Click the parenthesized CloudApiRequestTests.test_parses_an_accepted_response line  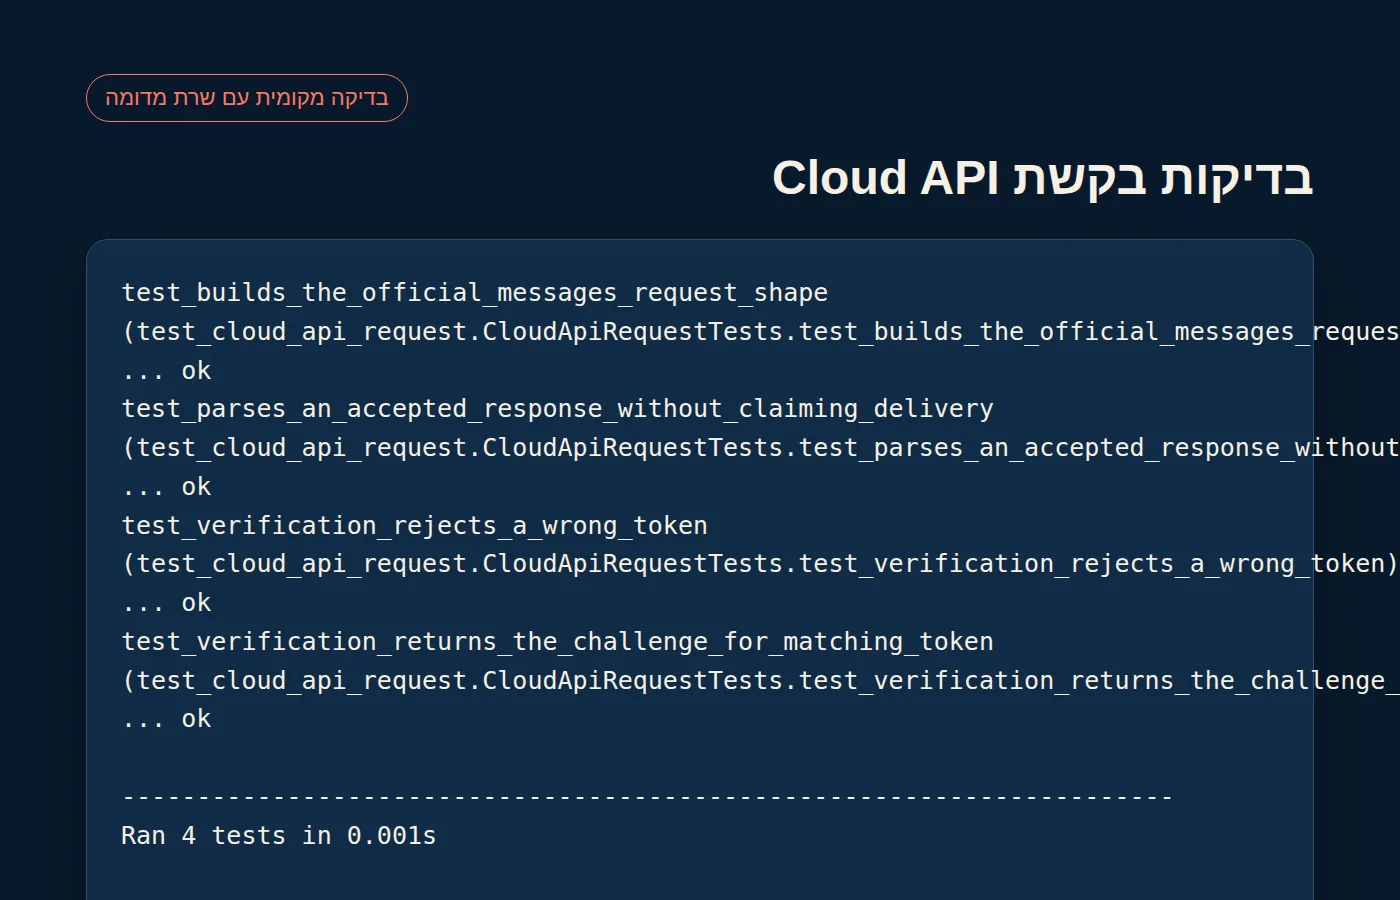point(761,448)
